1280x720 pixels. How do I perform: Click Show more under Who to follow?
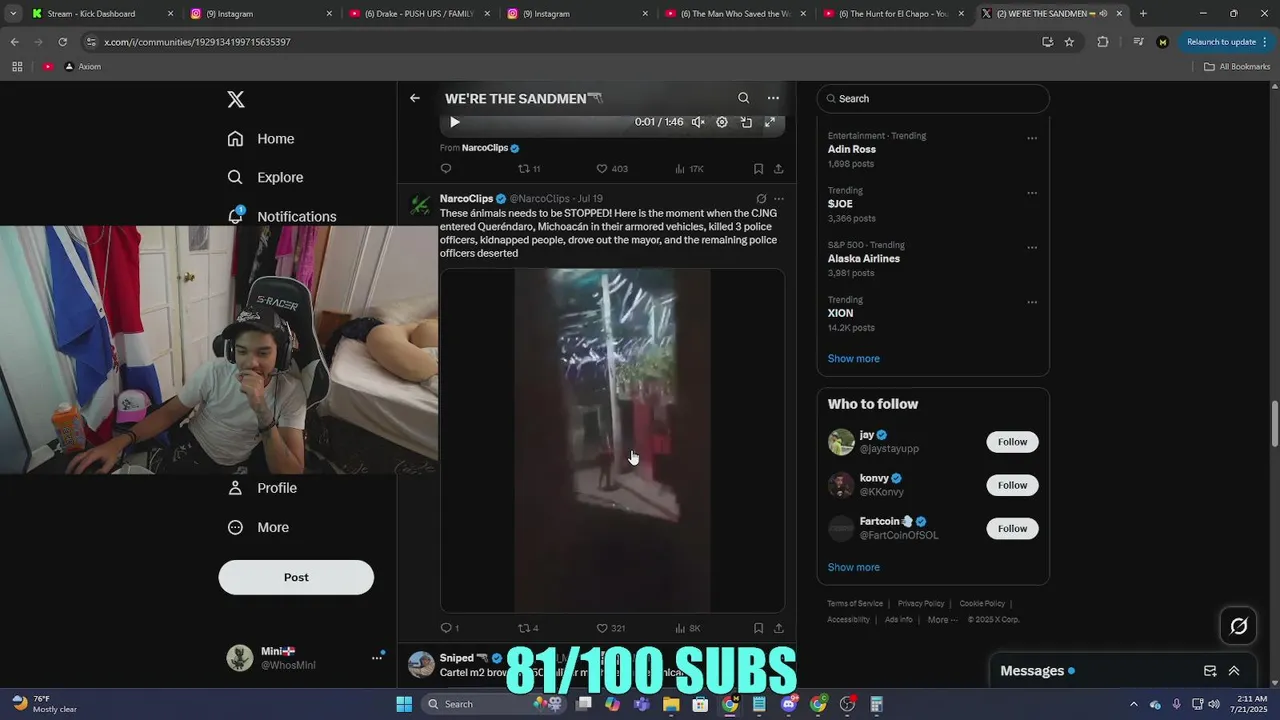tap(853, 567)
